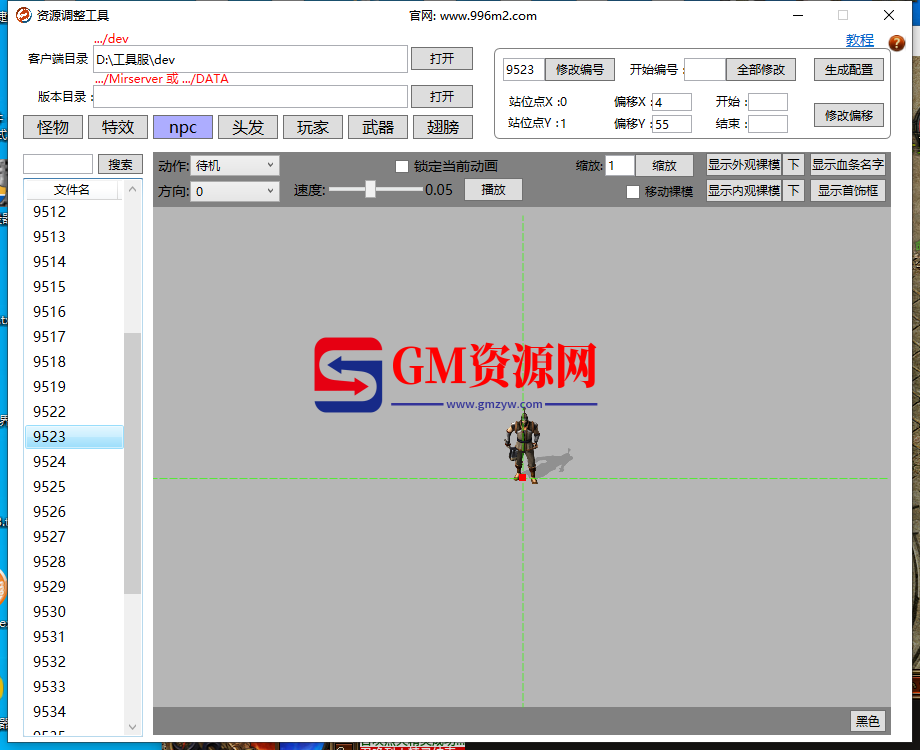Click the file list scroll-up arrow
Image resolution: width=920 pixels, height=750 pixels.
(x=133, y=190)
